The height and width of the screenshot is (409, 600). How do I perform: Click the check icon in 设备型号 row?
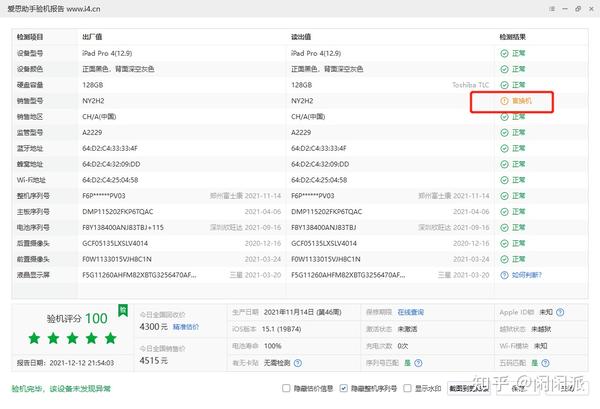504,54
